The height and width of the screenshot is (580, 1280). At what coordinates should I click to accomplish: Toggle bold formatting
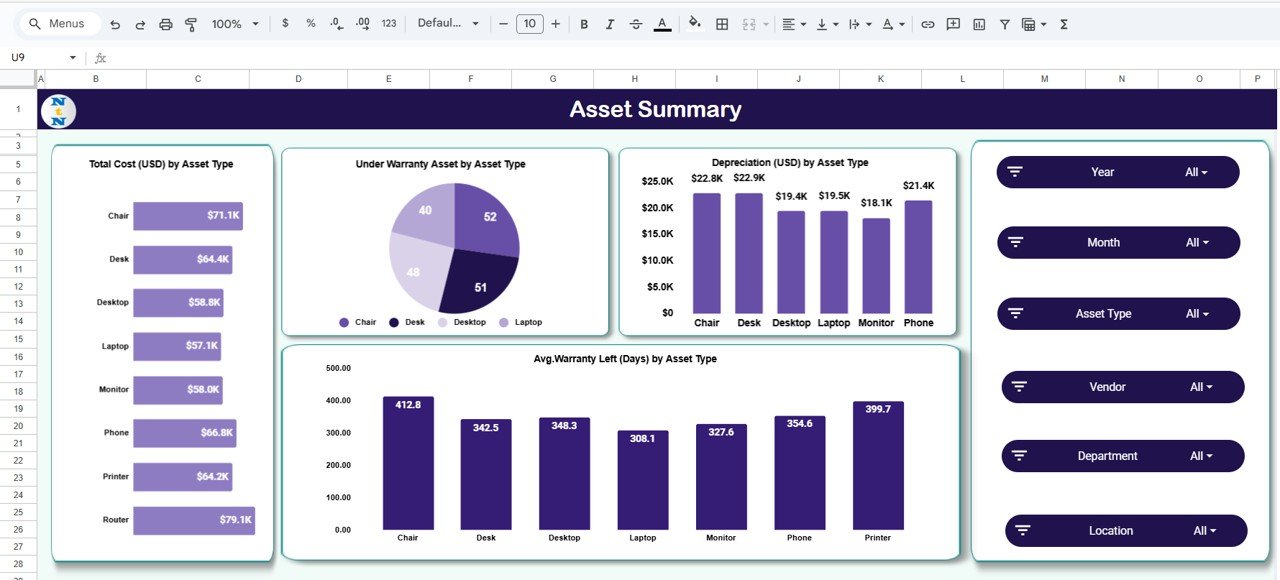point(584,24)
